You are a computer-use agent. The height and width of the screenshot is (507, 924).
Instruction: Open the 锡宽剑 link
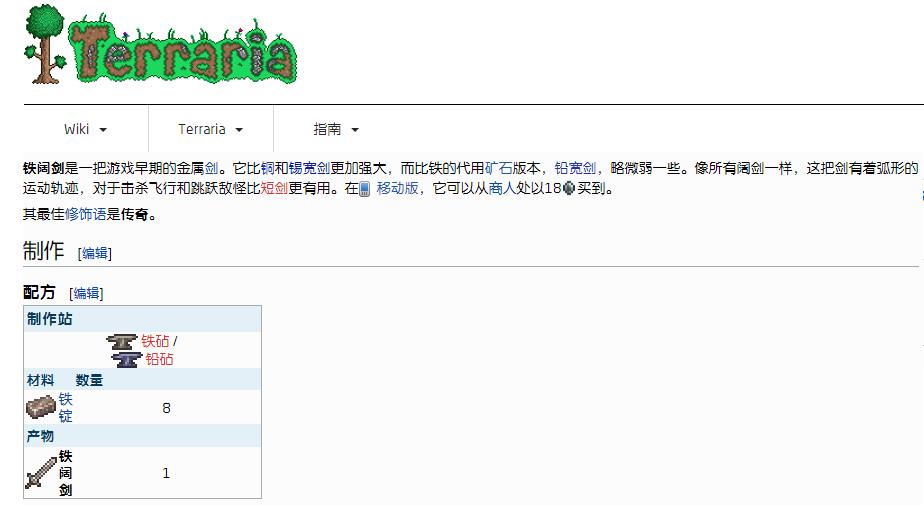click(x=309, y=169)
